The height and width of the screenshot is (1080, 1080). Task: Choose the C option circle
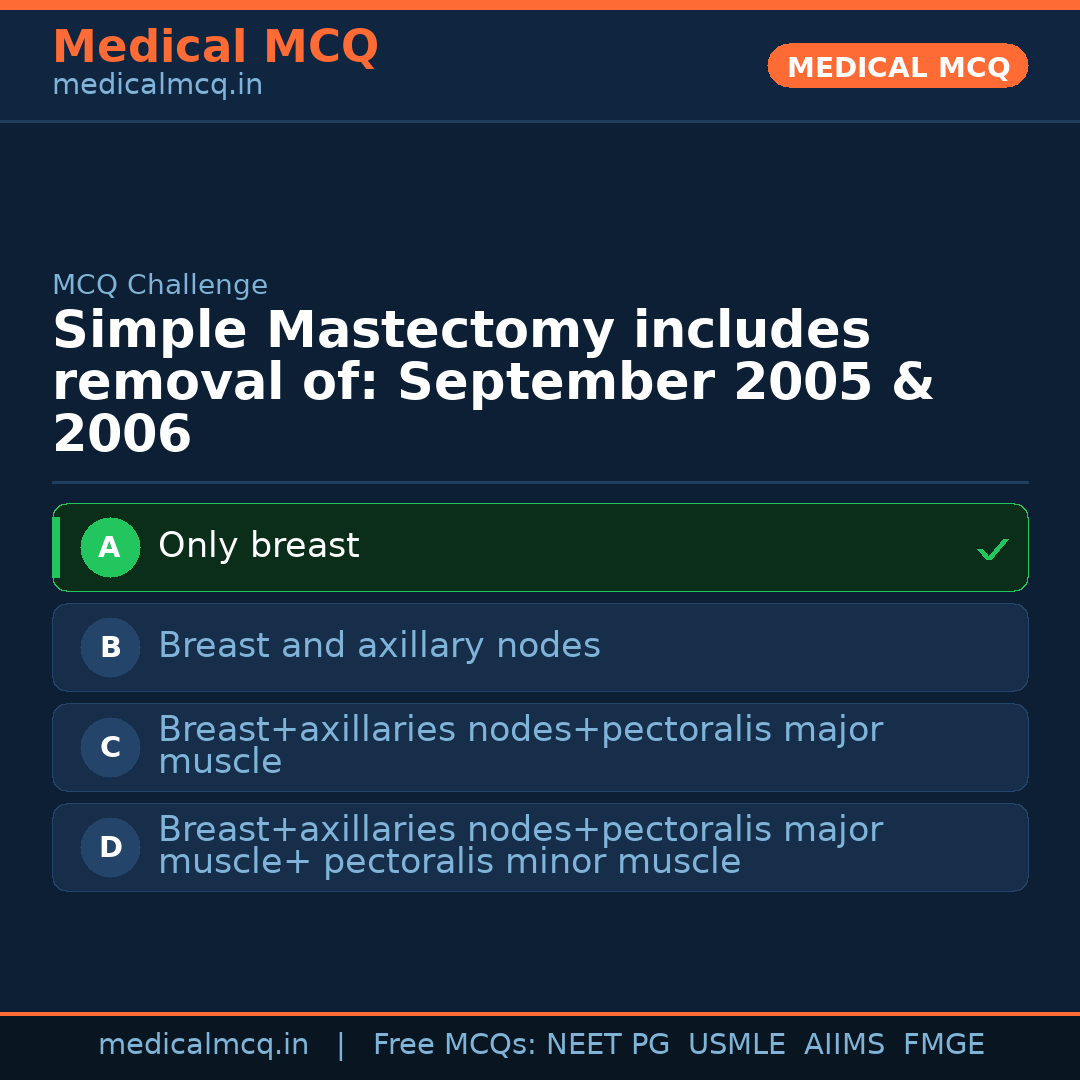click(x=110, y=747)
